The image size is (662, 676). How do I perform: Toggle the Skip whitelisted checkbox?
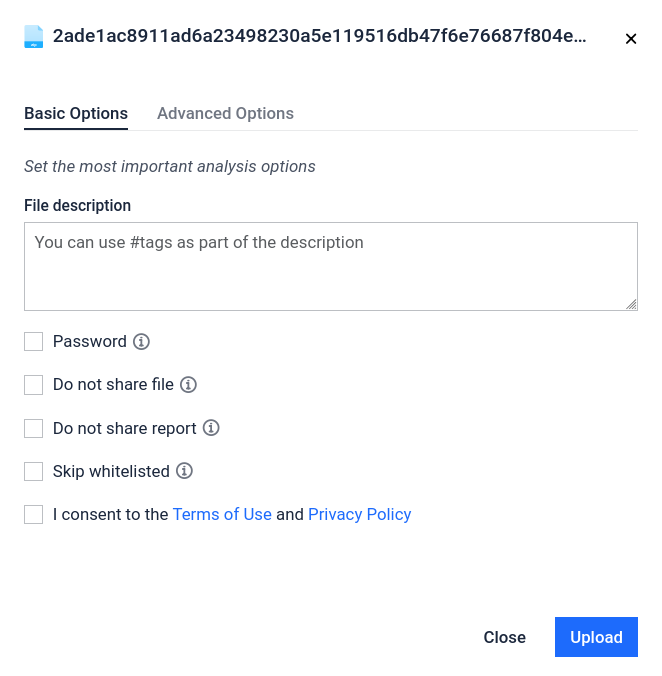click(34, 471)
